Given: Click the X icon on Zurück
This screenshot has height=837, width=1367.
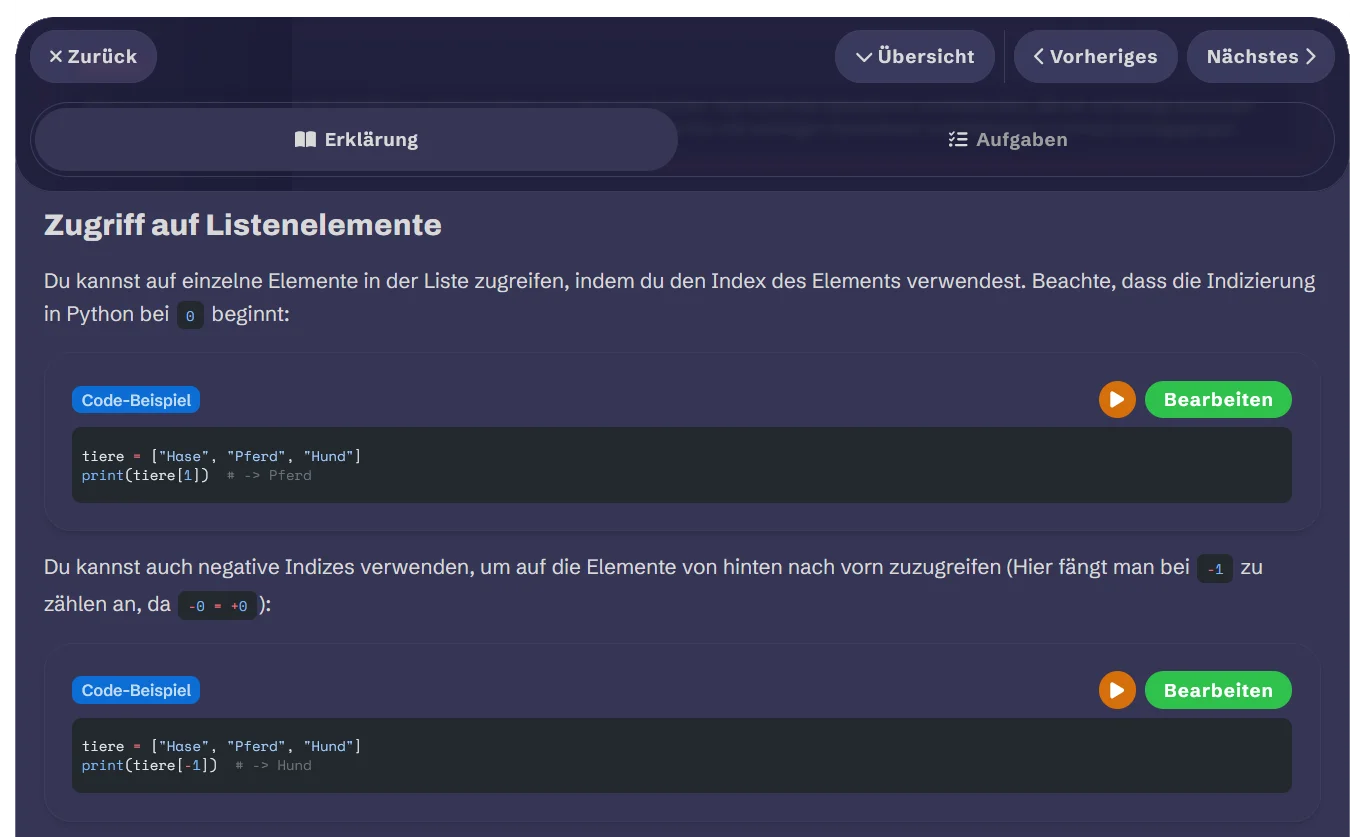Looking at the screenshot, I should [56, 57].
